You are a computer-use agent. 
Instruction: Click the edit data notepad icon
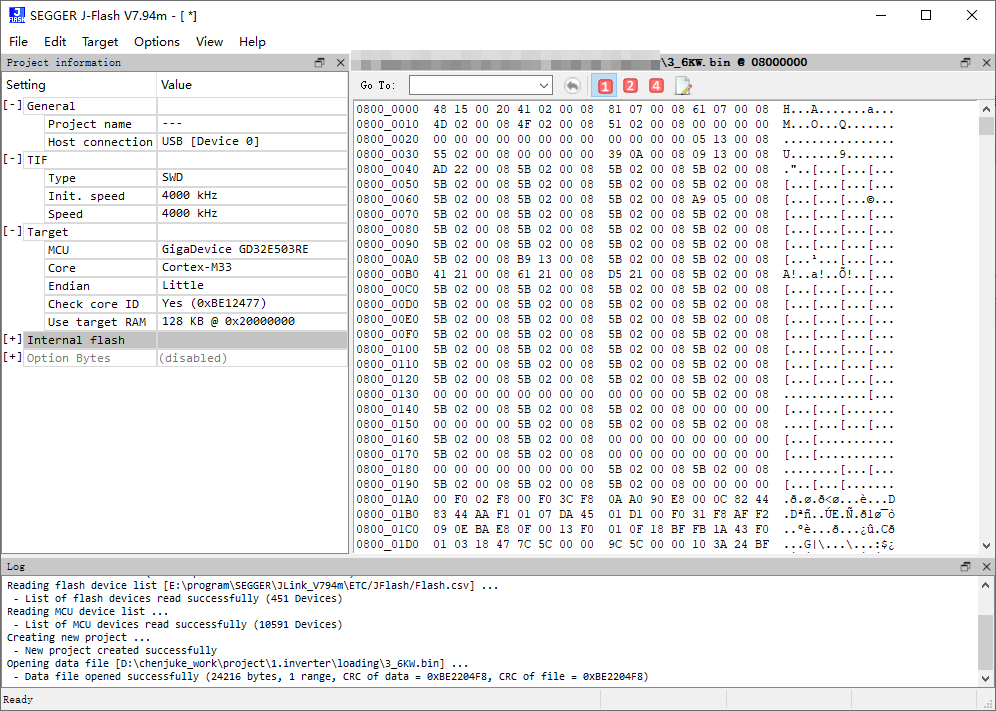[x=683, y=85]
